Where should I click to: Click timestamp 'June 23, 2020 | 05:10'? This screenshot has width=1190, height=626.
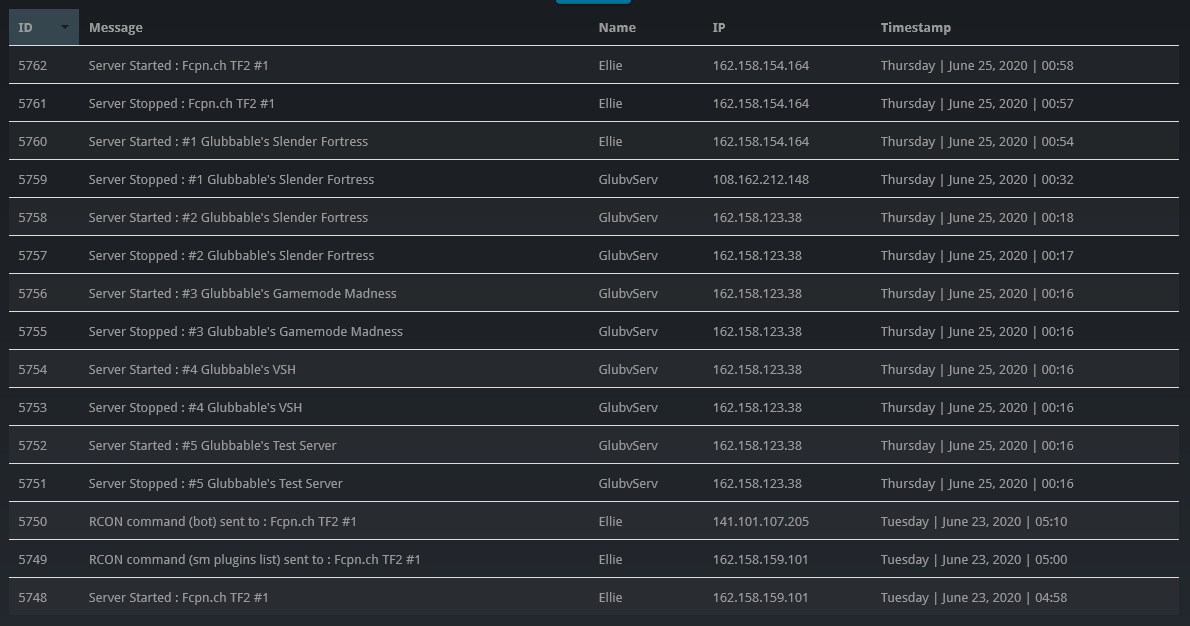1004,521
